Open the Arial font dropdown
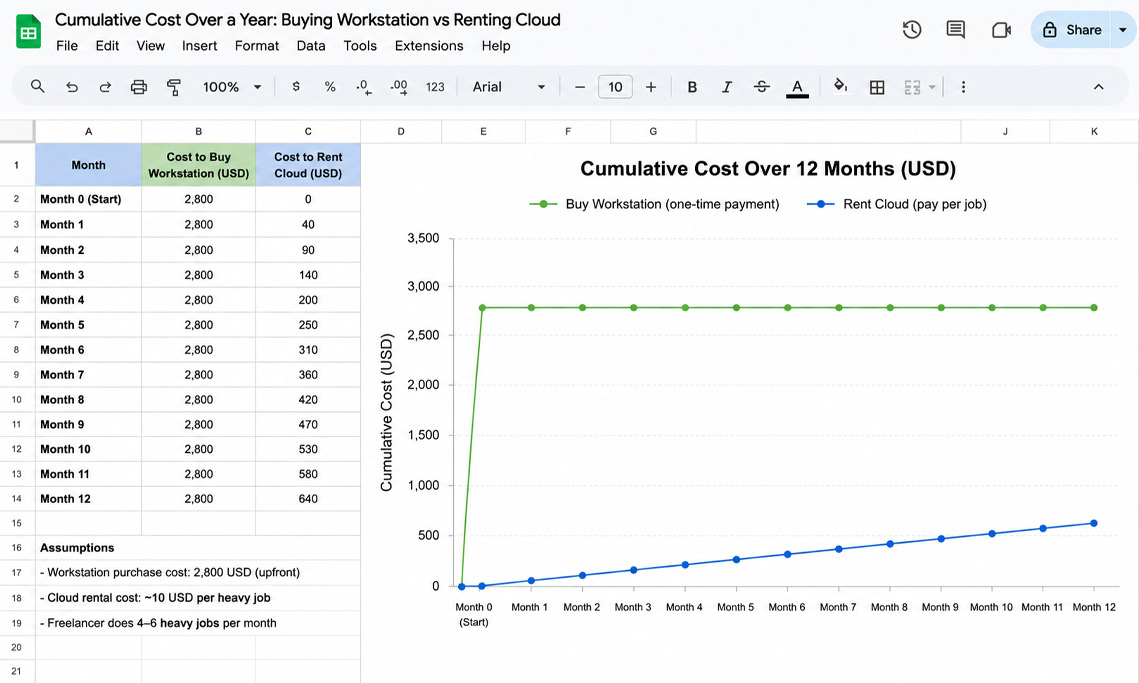 click(508, 87)
